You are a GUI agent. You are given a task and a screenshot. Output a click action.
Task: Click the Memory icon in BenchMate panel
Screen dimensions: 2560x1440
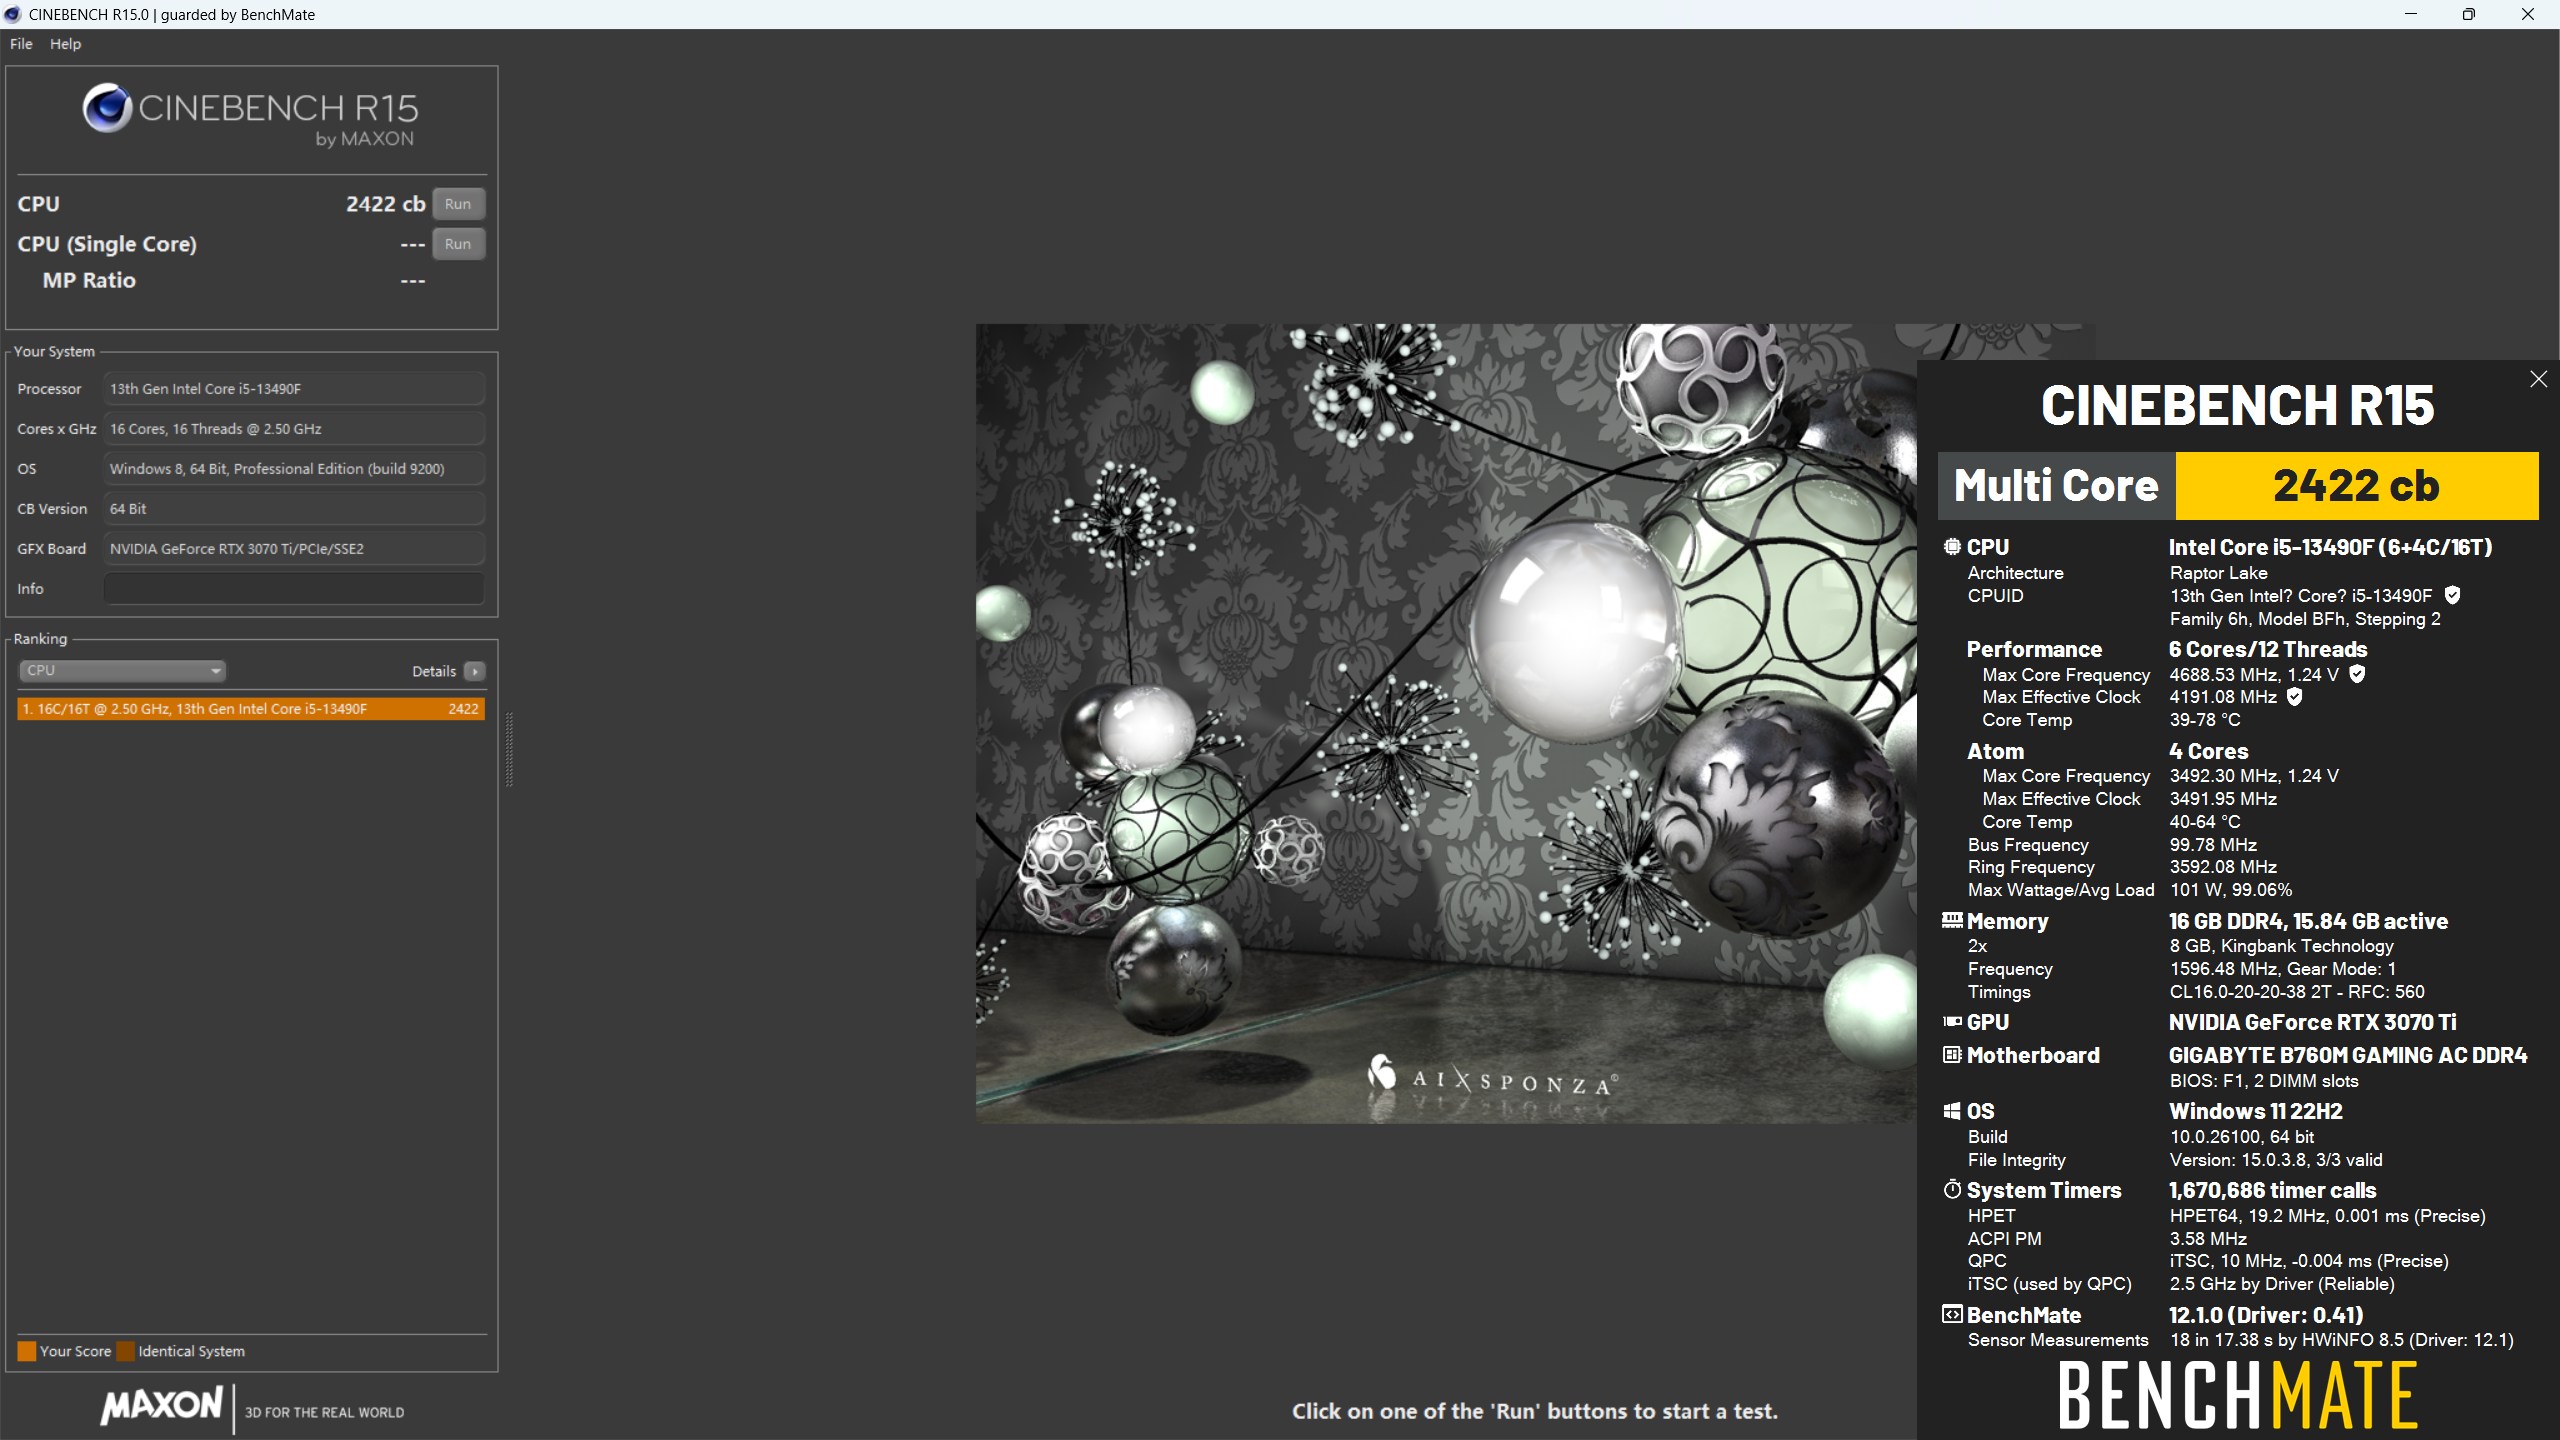[1952, 920]
